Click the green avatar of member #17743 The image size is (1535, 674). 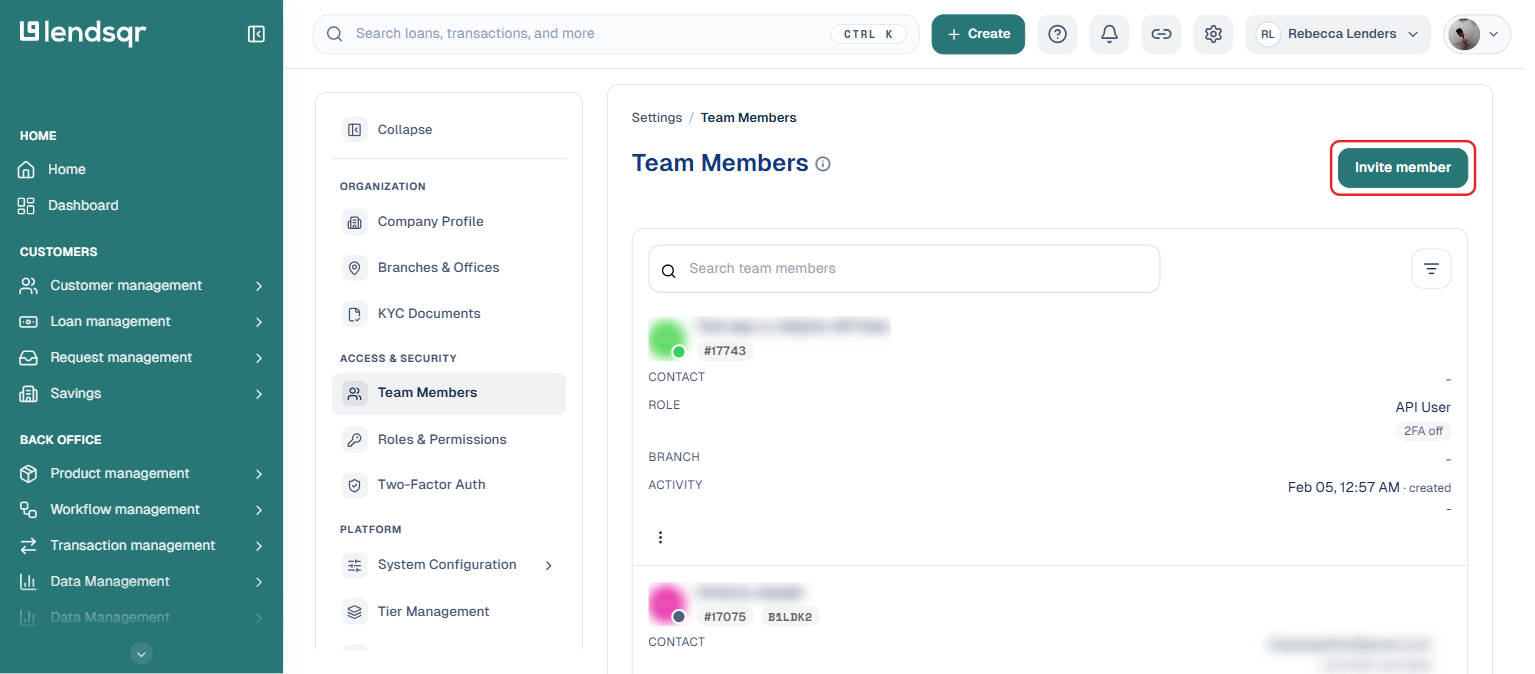tap(667, 339)
